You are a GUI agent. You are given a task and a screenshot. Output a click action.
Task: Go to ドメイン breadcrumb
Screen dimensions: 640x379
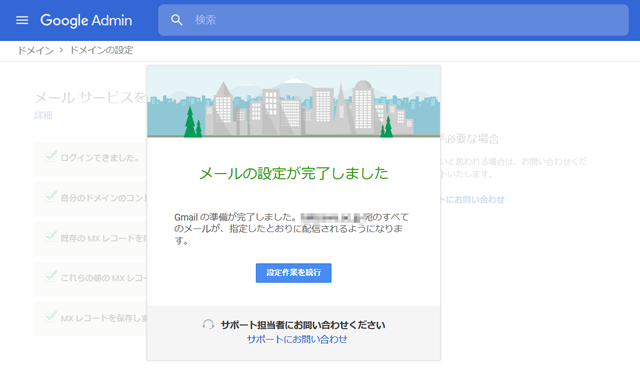36,50
